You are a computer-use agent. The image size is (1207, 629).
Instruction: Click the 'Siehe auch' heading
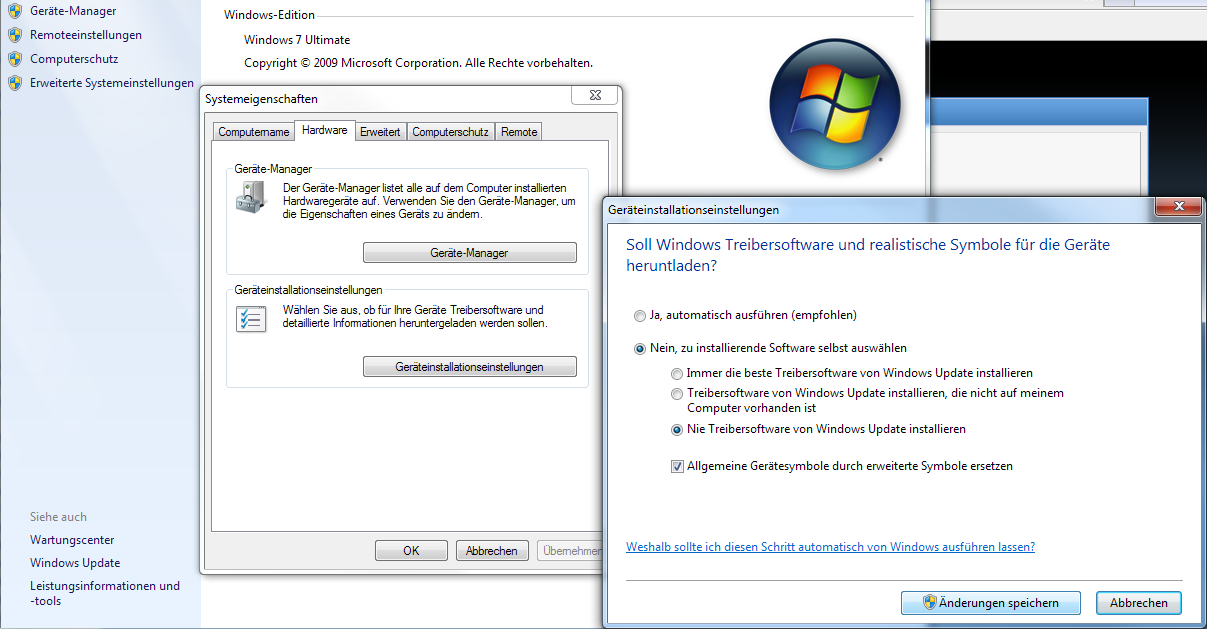tap(58, 517)
